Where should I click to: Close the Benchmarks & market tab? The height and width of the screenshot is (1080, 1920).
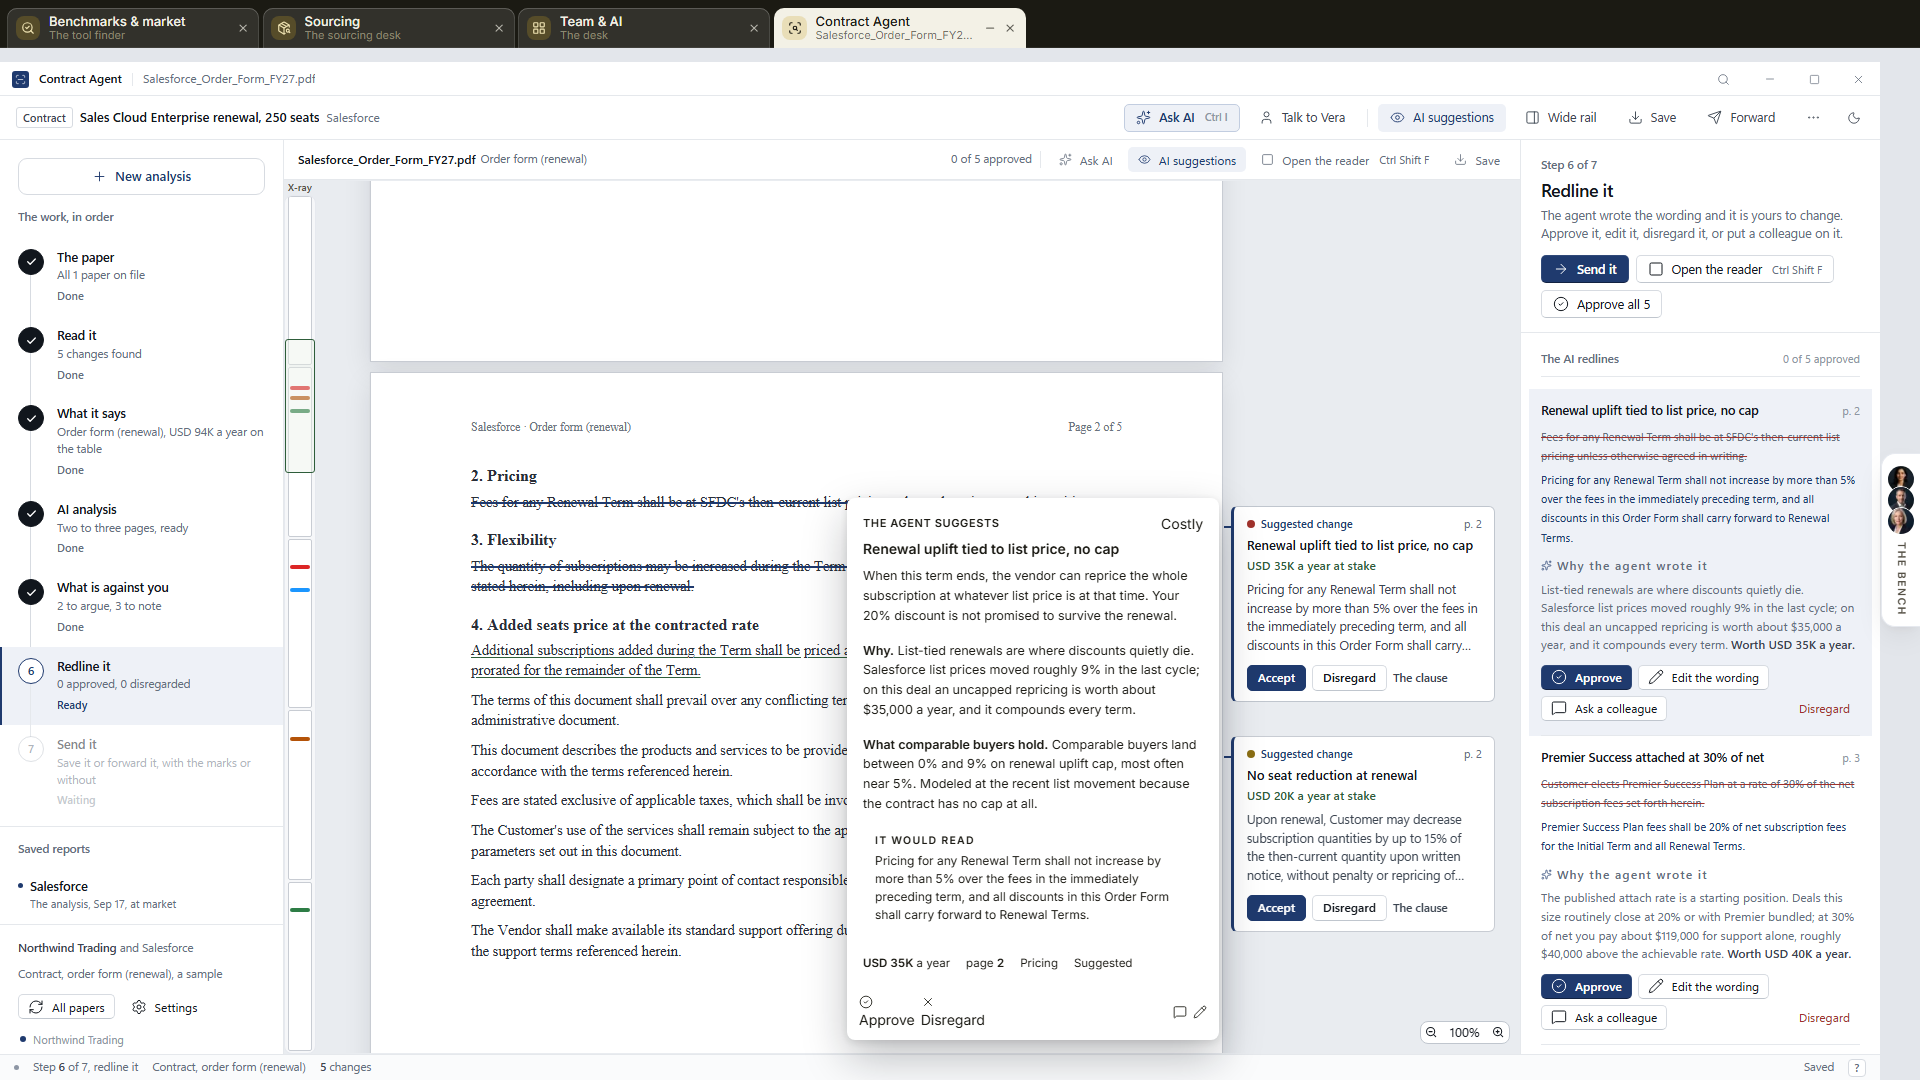coord(243,28)
